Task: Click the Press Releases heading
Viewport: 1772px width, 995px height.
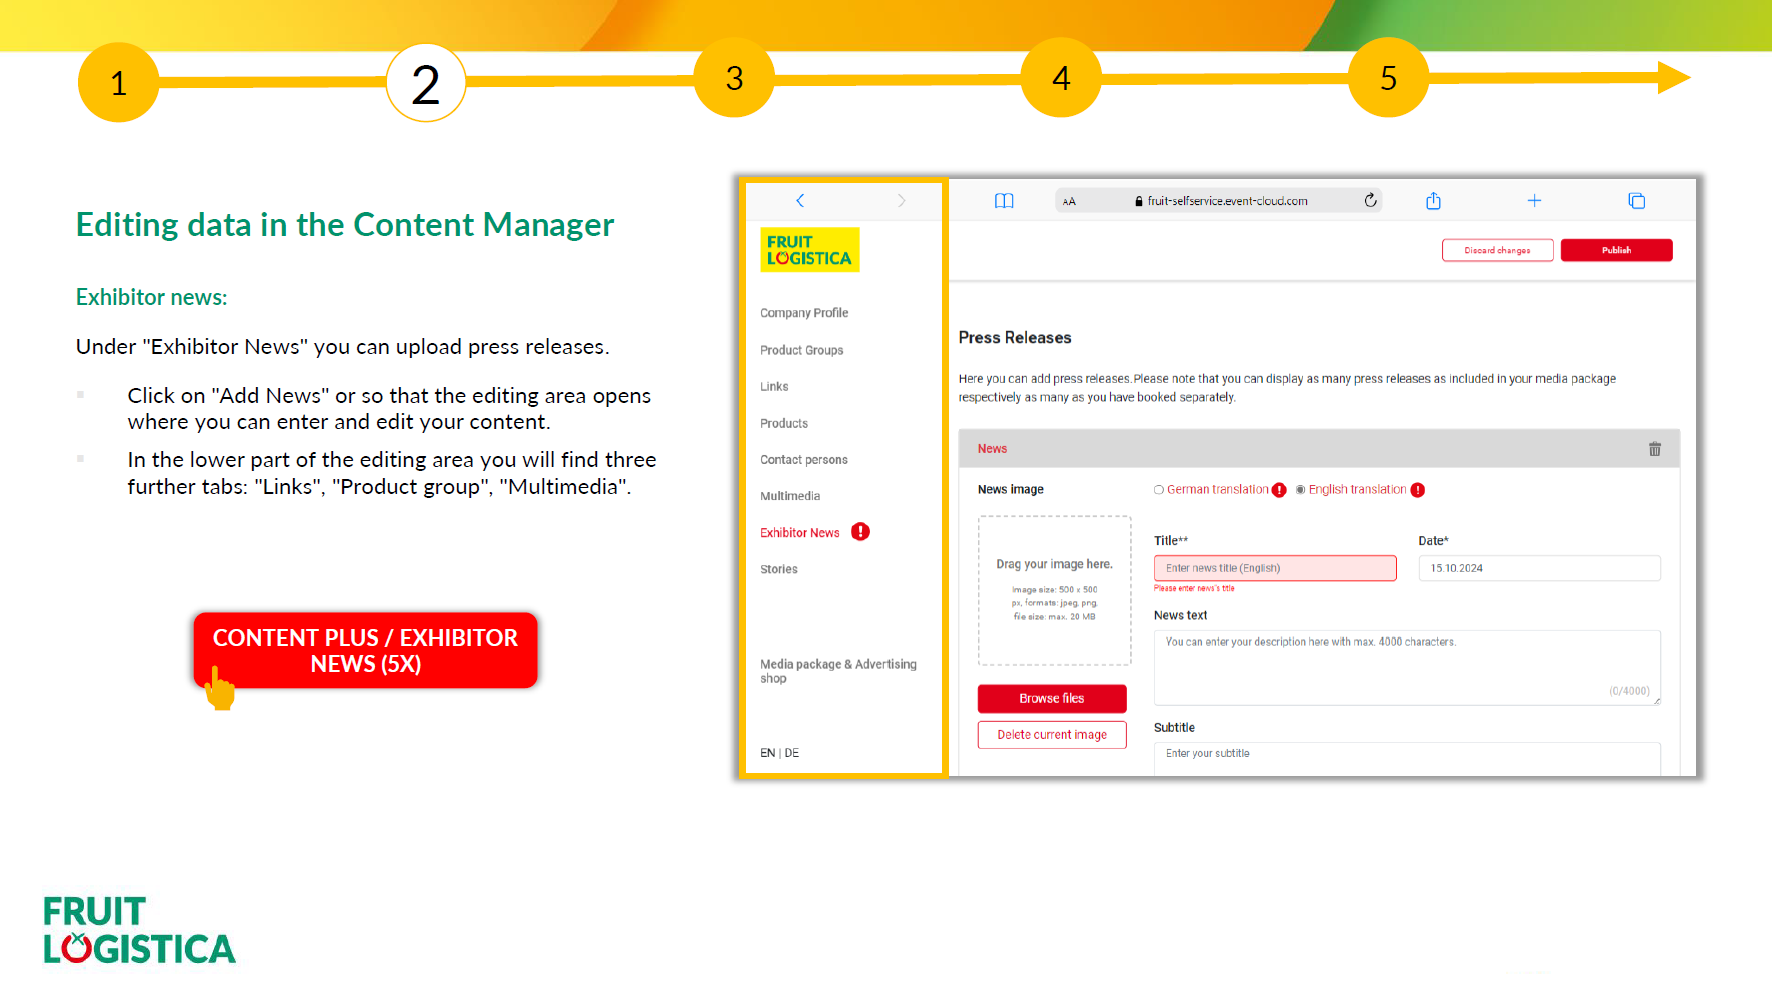Action: [x=1015, y=338]
